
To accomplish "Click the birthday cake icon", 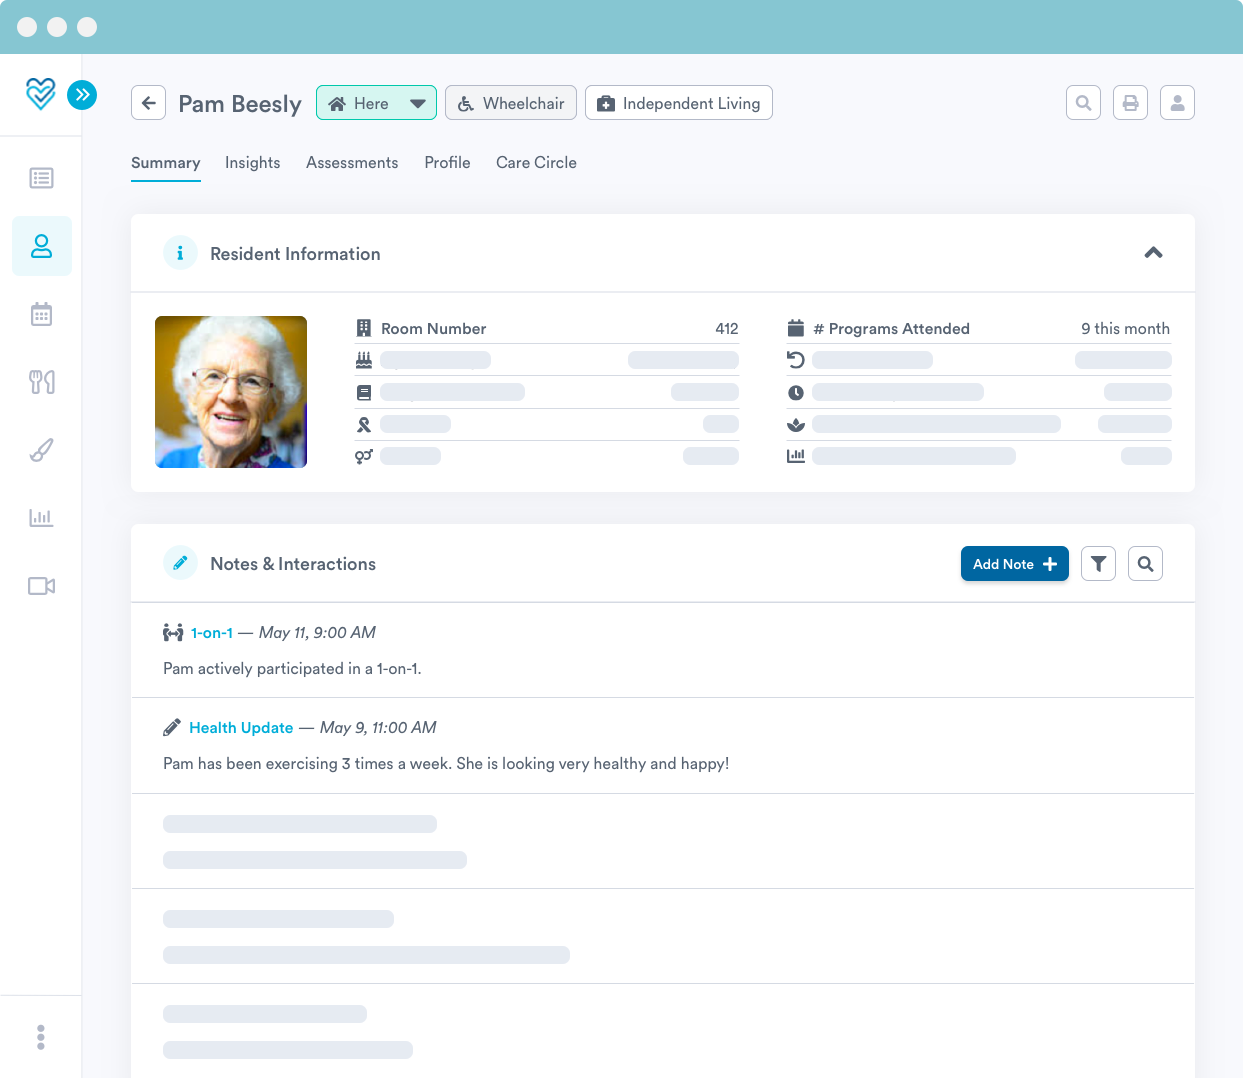I will (364, 360).
